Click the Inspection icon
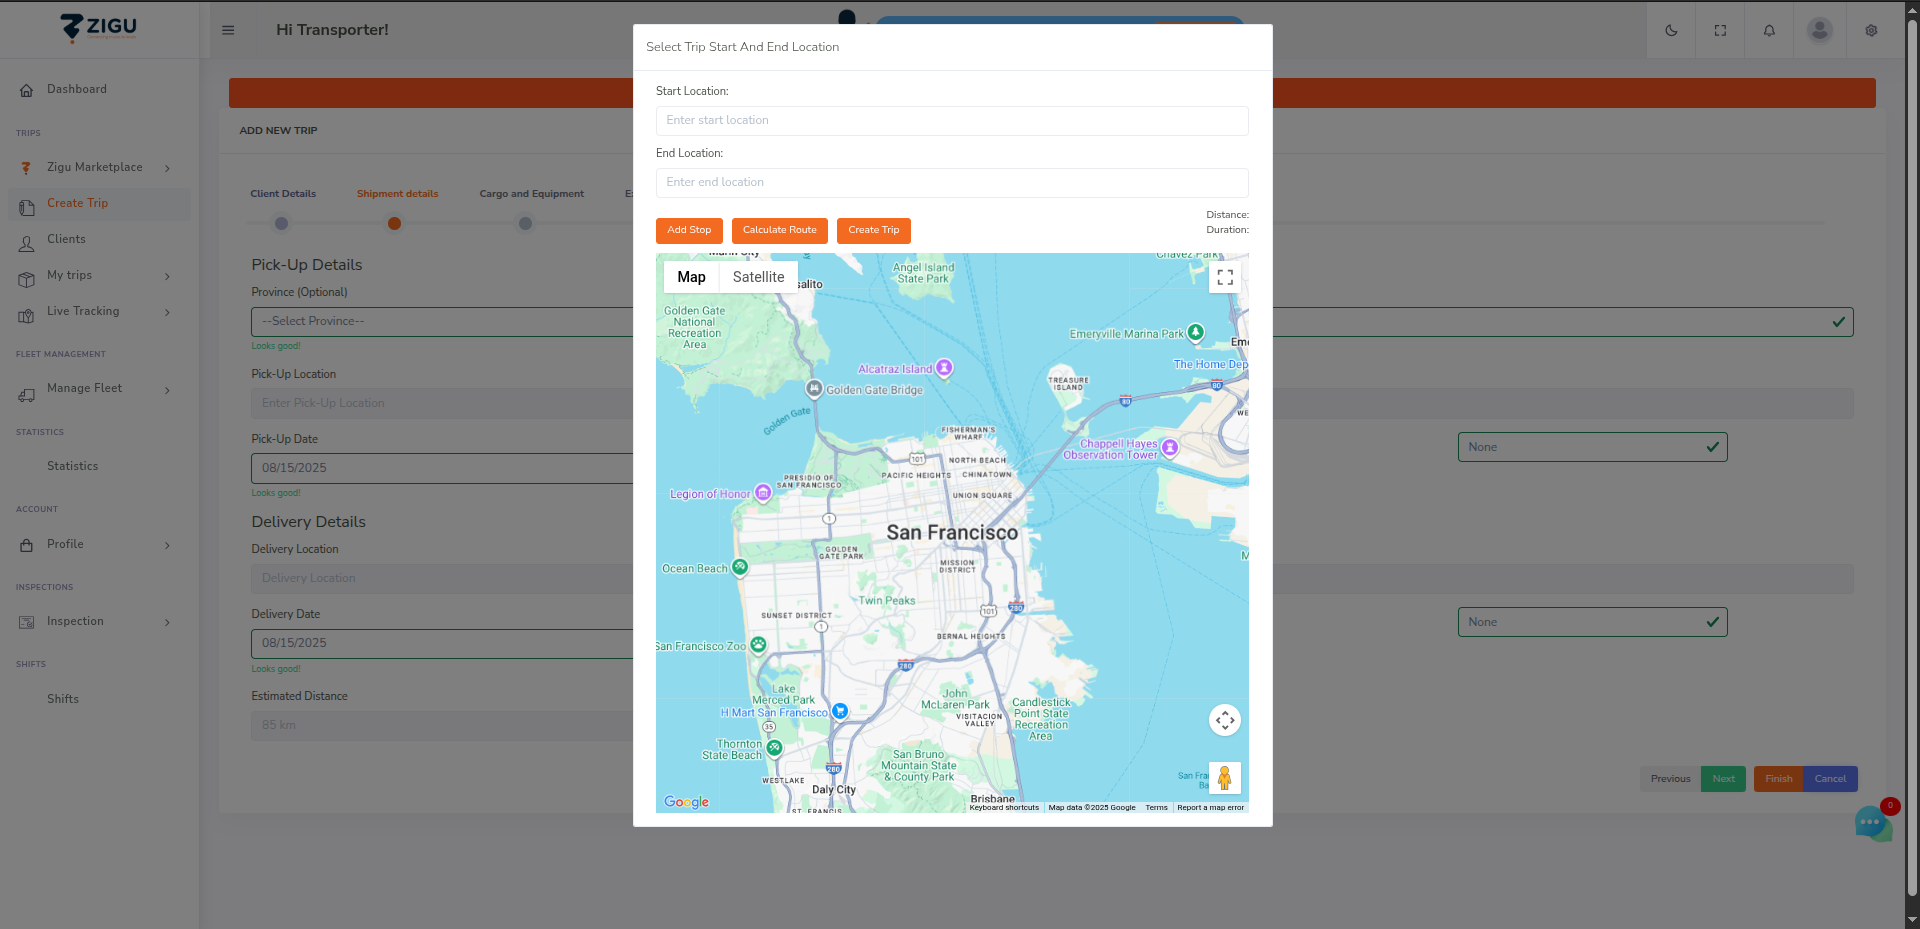 27,622
